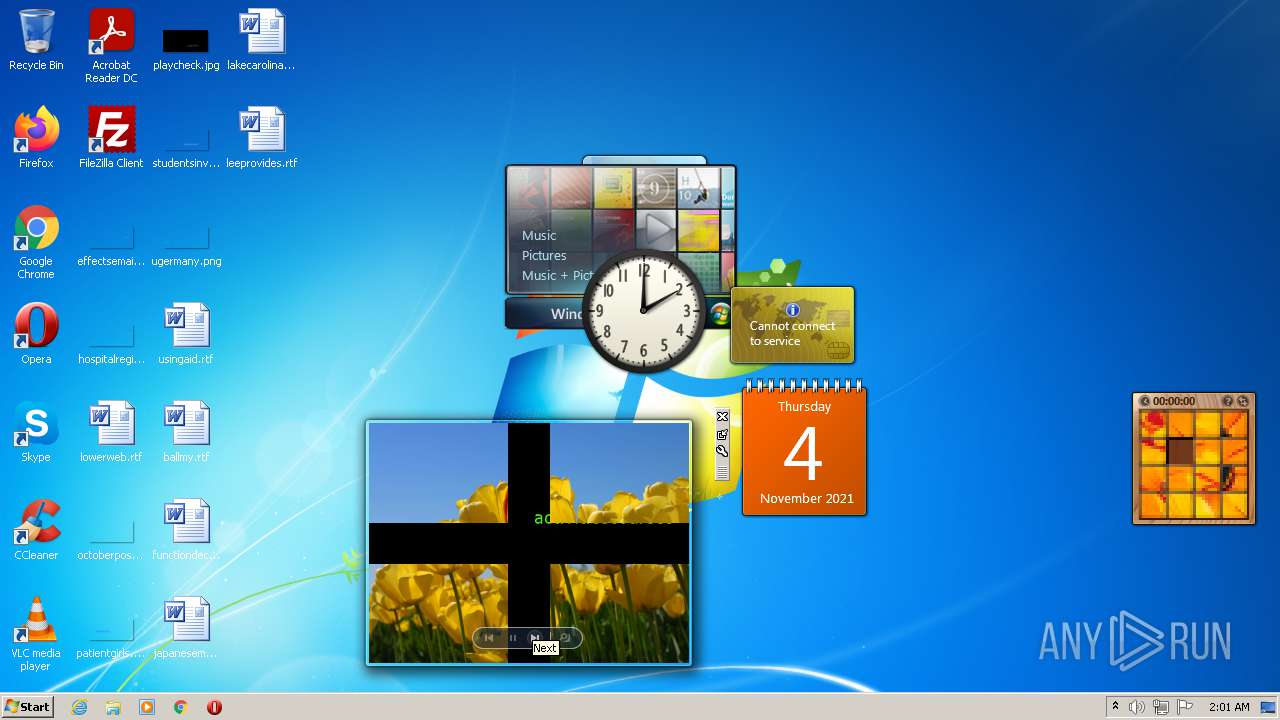This screenshot has width=1280, height=720.
Task: Open slide show gadget options wrench
Action: (722, 451)
